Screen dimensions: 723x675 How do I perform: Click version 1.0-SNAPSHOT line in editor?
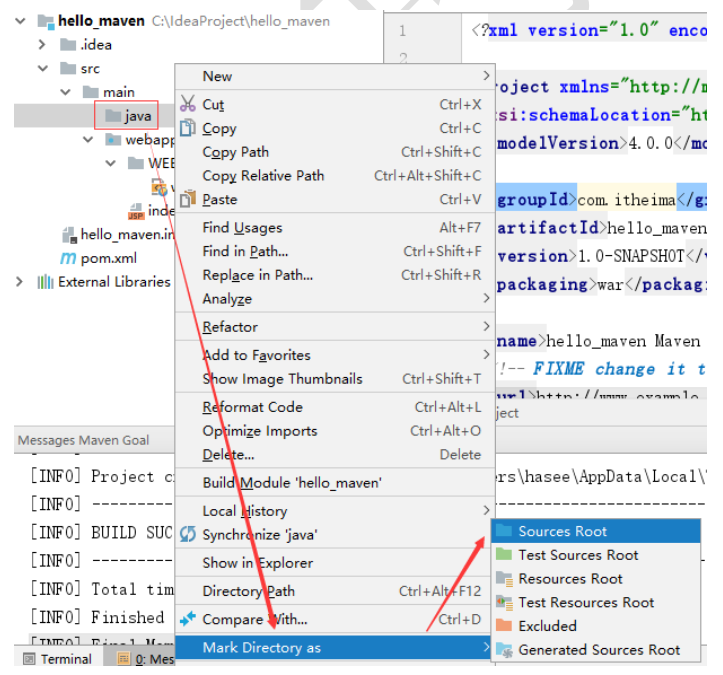point(601,255)
